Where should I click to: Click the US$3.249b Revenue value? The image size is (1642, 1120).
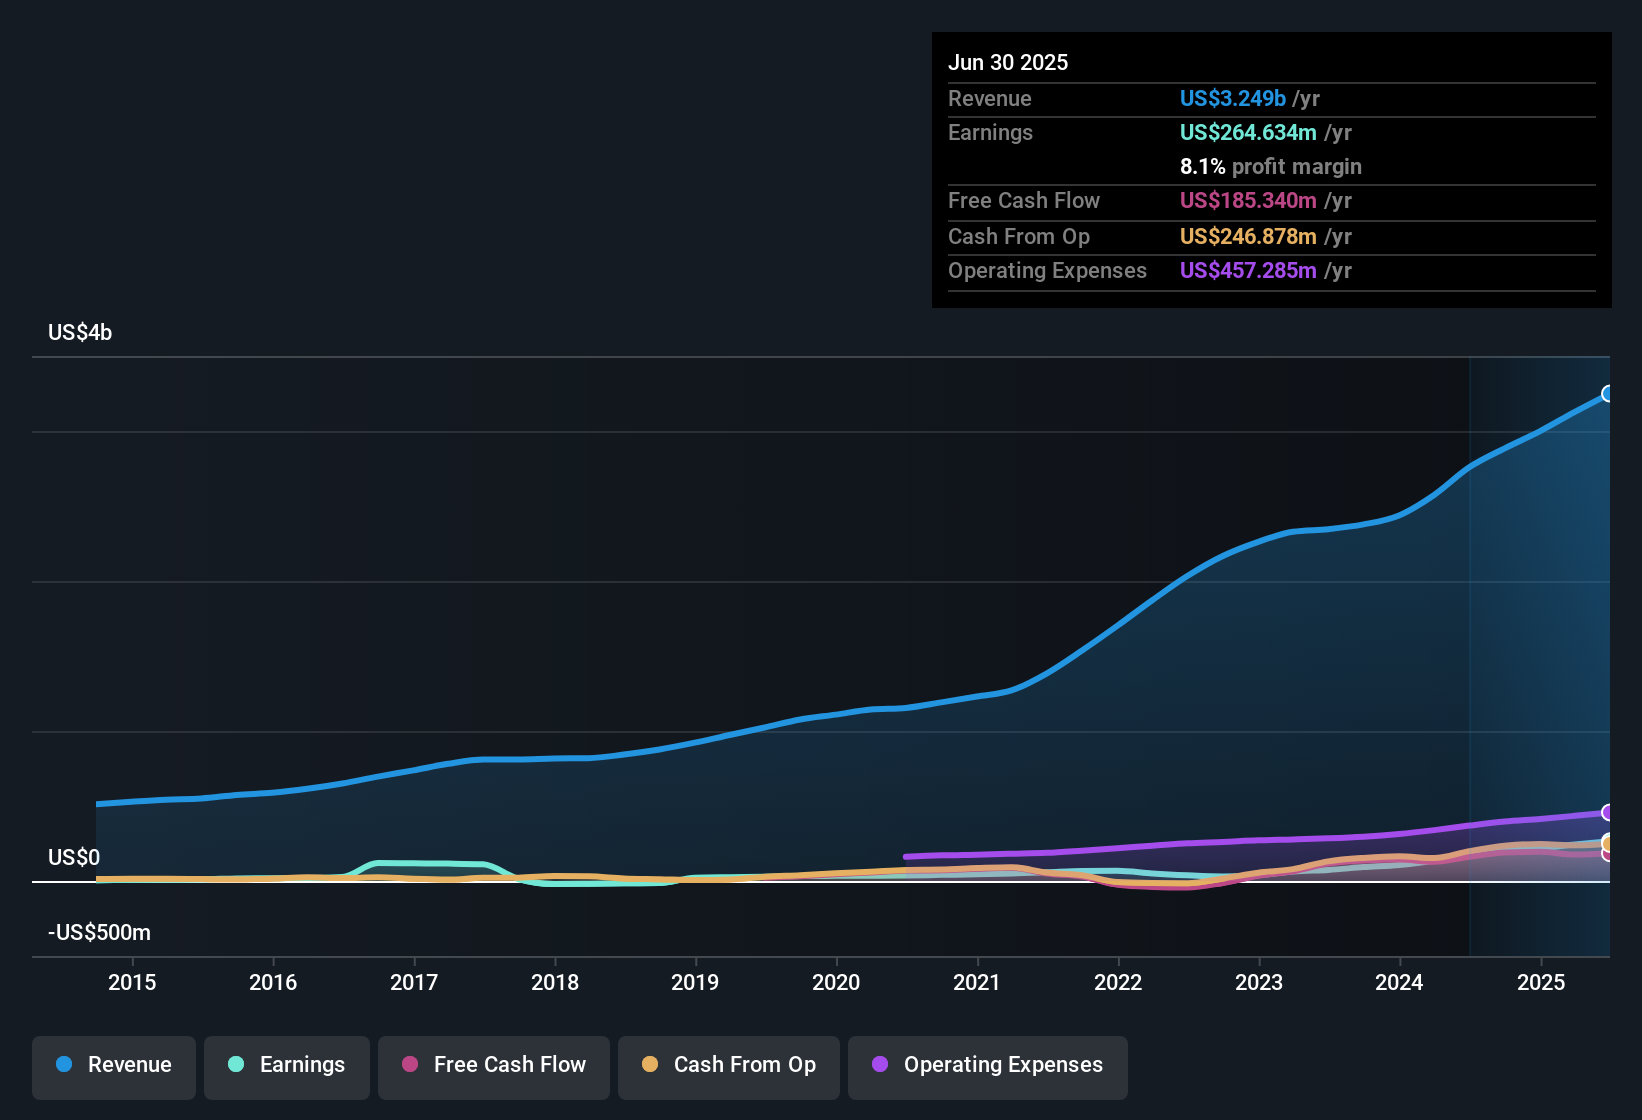coord(1232,98)
